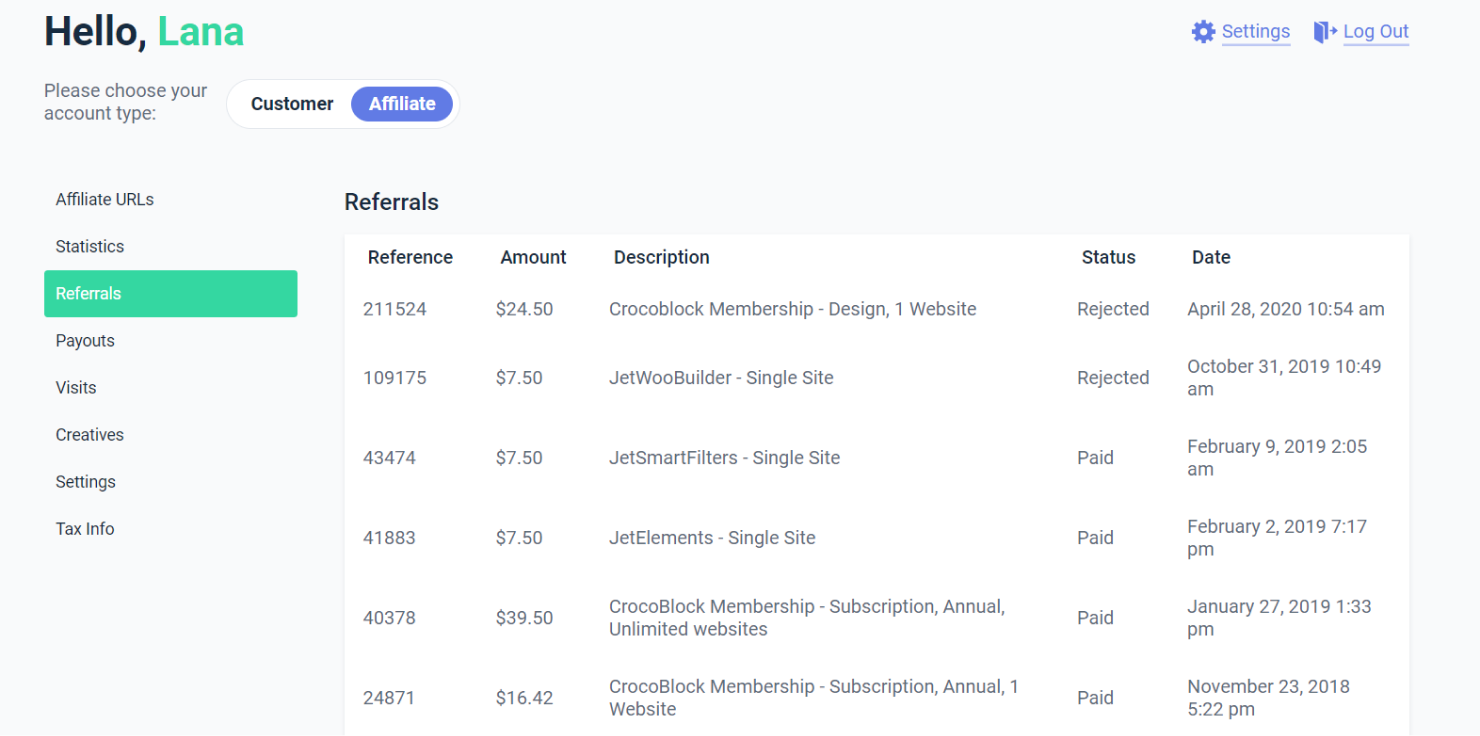
Task: Click the Amount column header
Action: pyautogui.click(x=533, y=257)
